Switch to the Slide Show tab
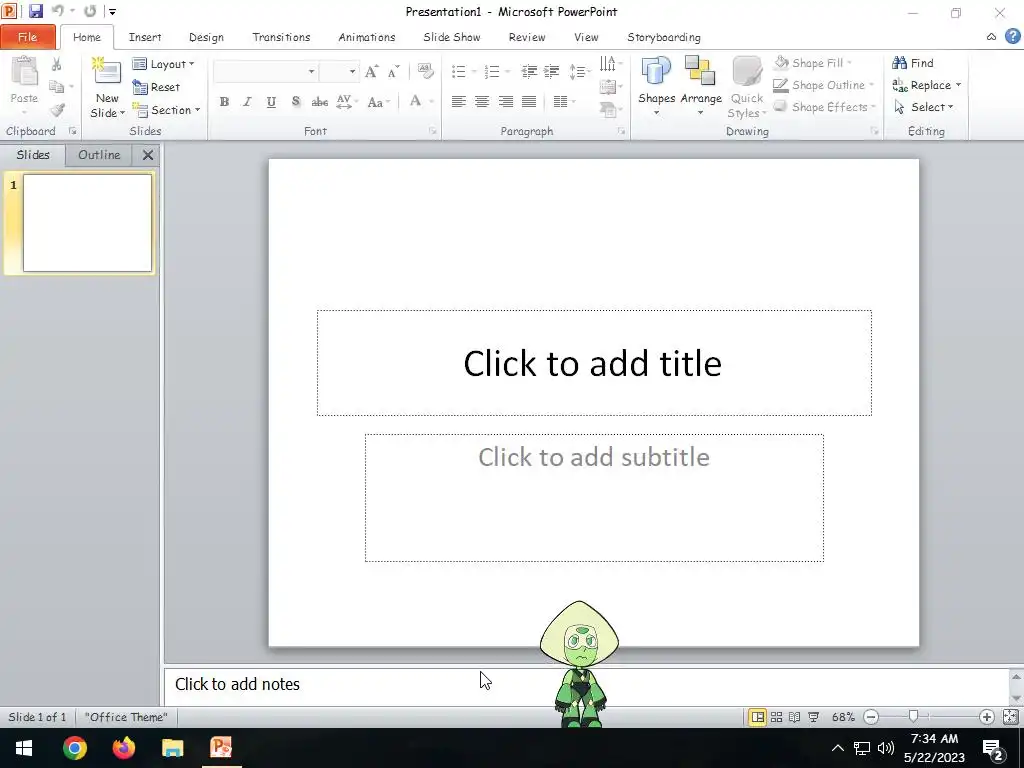Viewport: 1024px width, 768px height. pos(452,37)
